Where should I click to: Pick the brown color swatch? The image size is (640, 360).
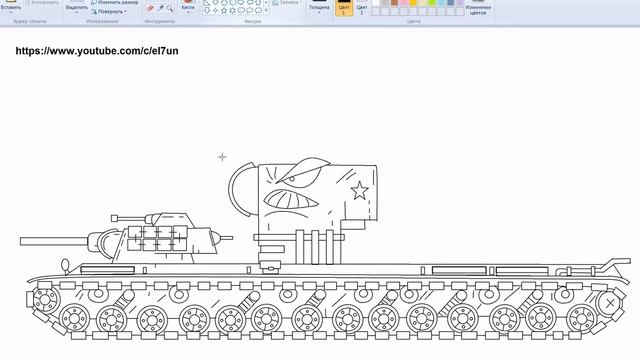(394, 2)
